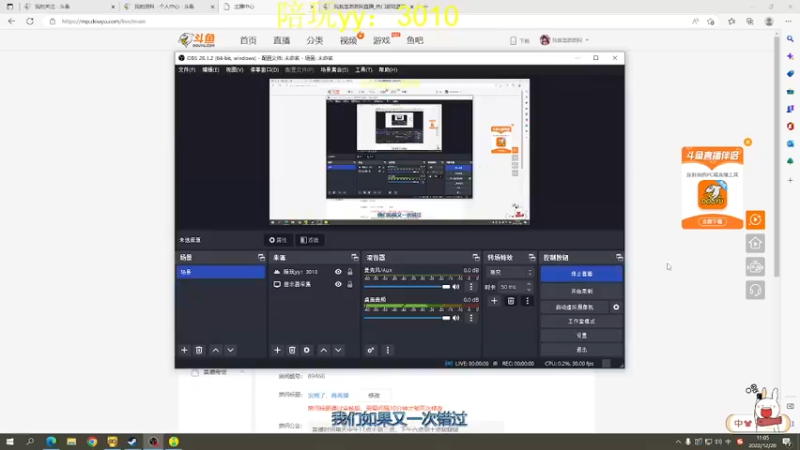800x450 pixels.
Task: Open advanced audio properties via mixer gear icon
Action: (371, 351)
